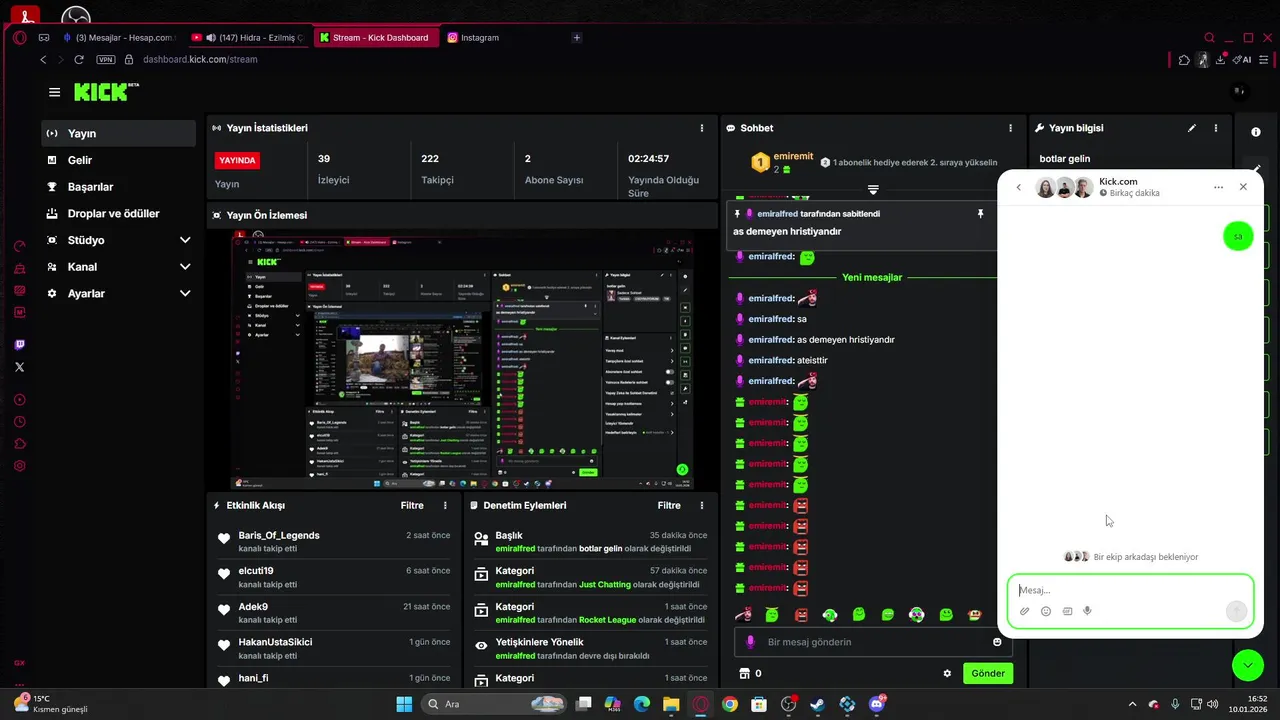1280x720 pixels.
Task: Click the address bar URL
Action: coord(200,60)
